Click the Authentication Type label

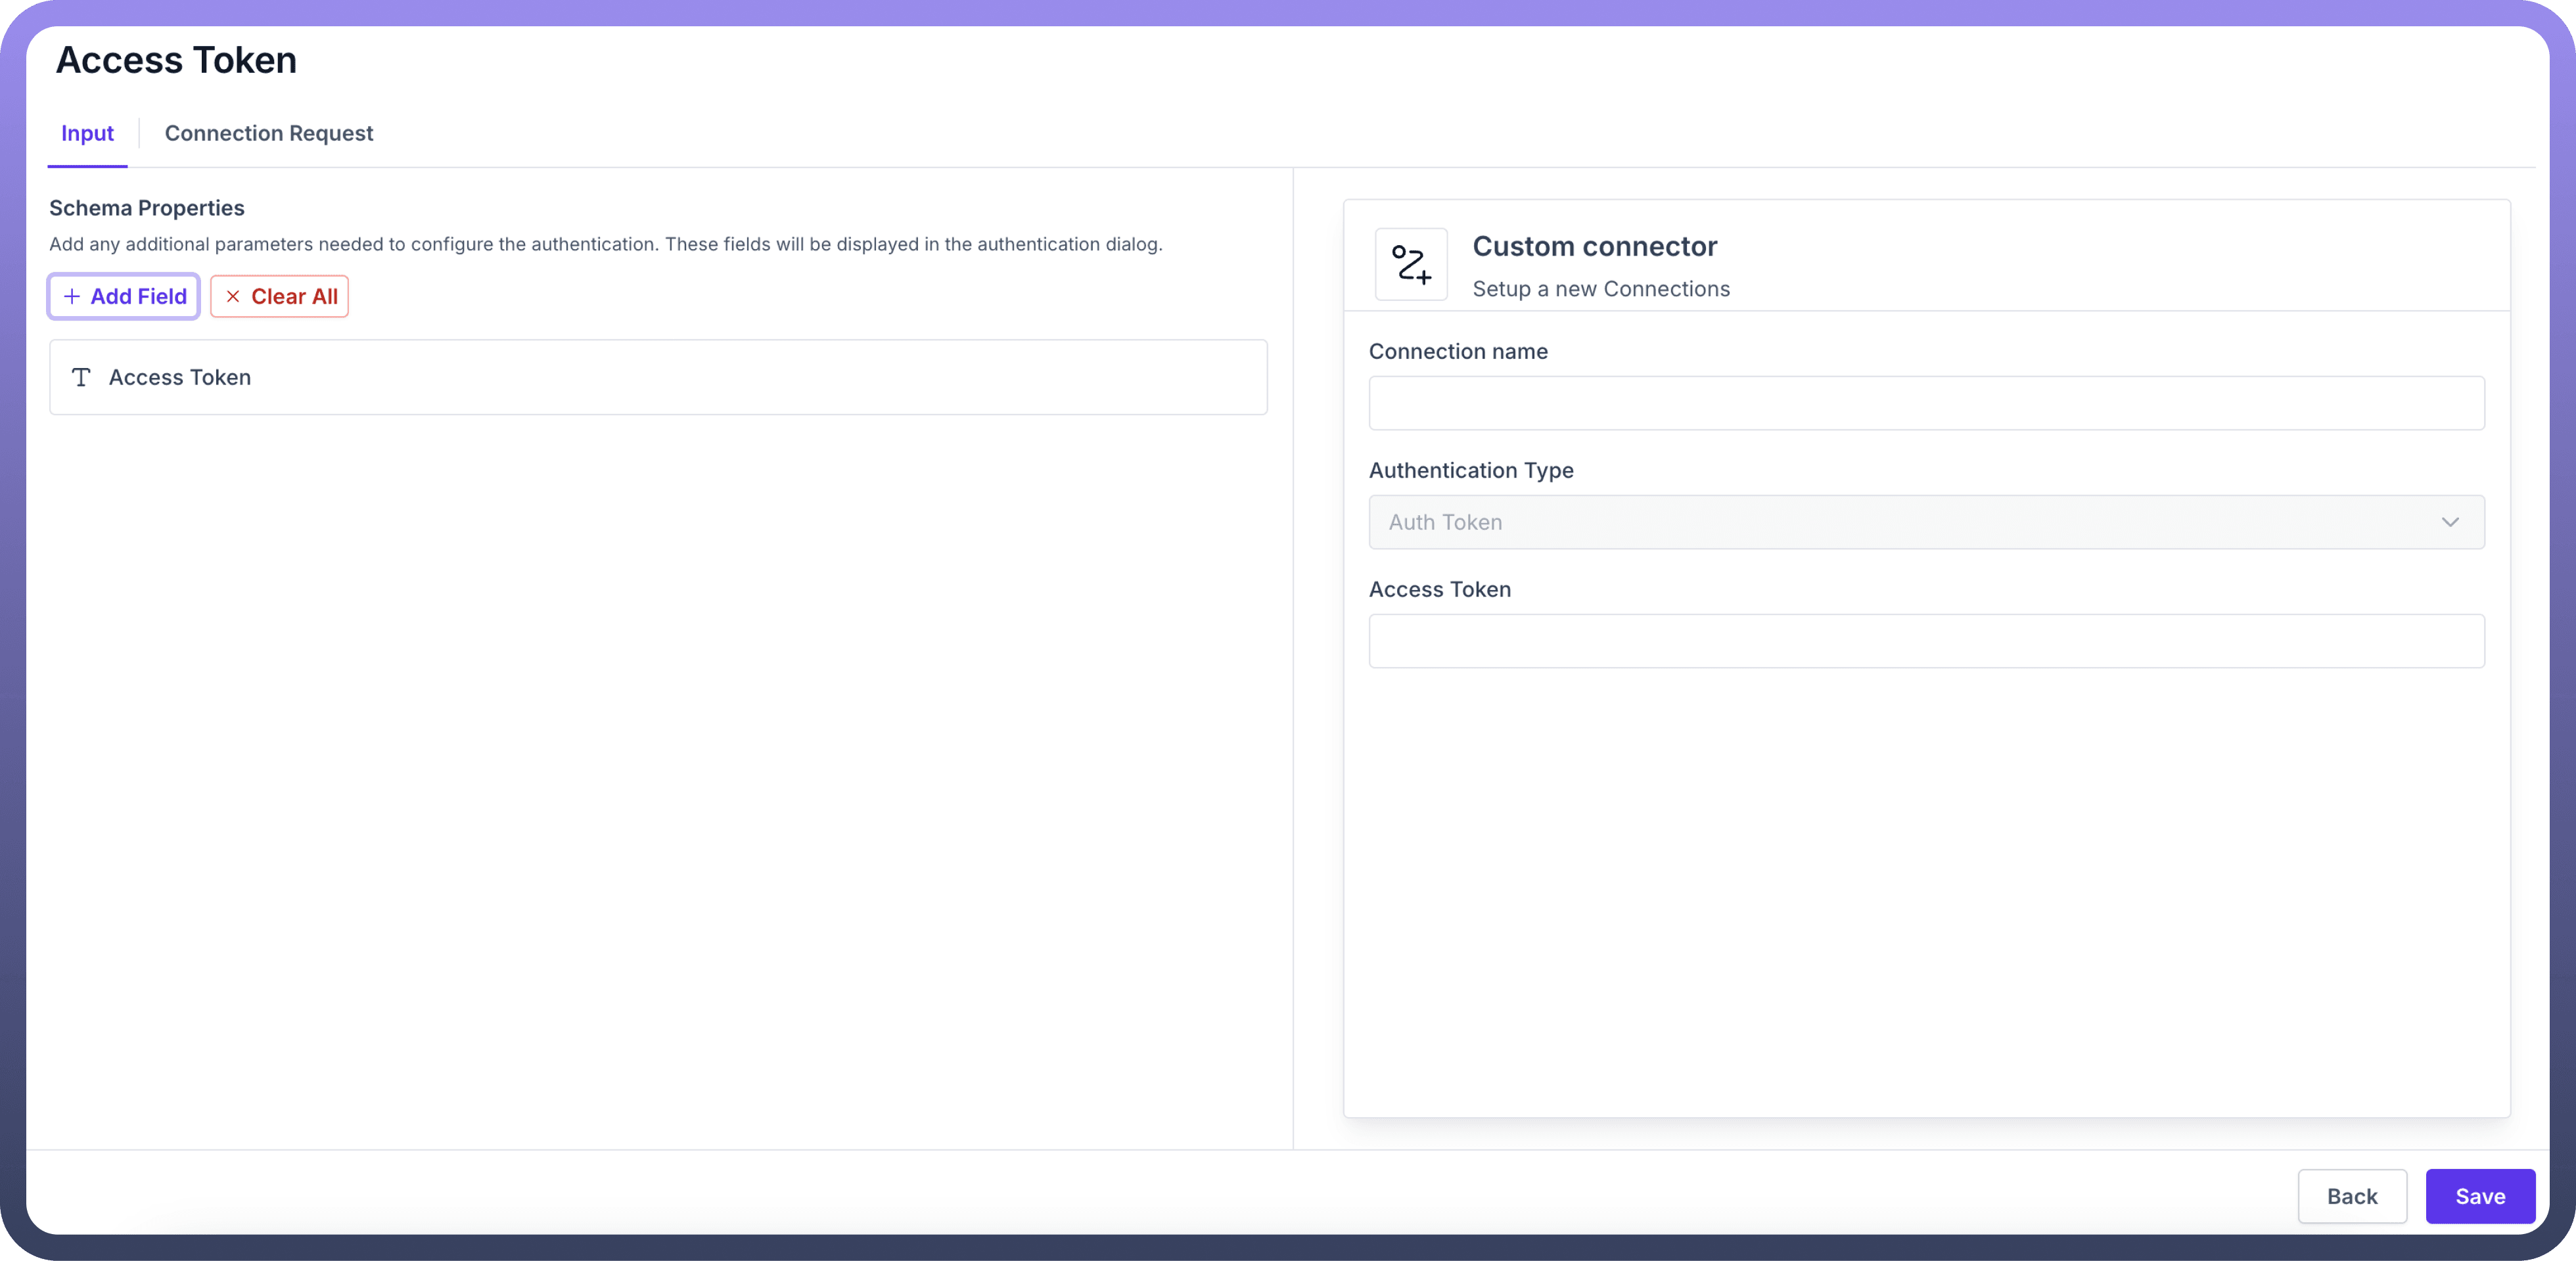click(1470, 470)
